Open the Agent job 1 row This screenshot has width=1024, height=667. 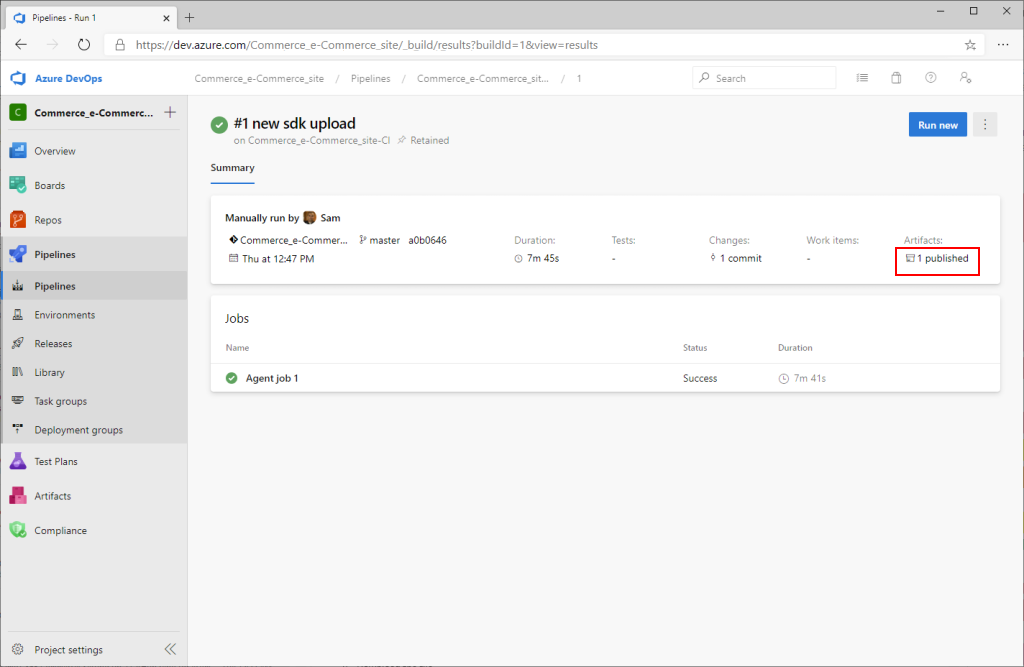tap(272, 378)
